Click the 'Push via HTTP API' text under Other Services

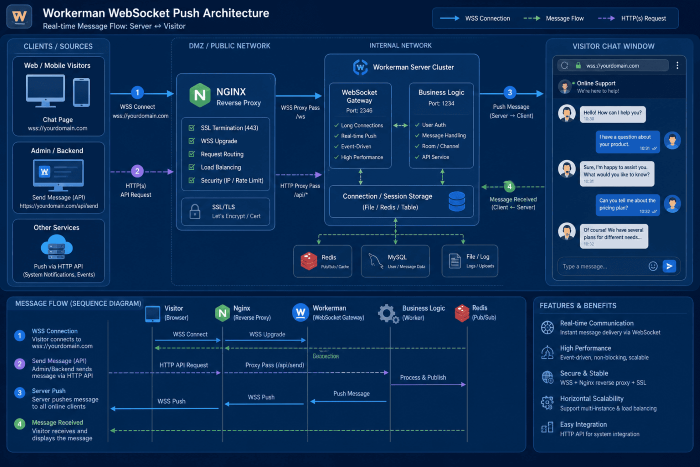tap(58, 266)
